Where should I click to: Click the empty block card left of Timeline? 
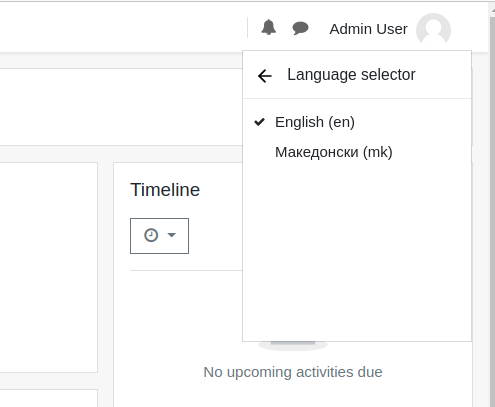pos(49,267)
